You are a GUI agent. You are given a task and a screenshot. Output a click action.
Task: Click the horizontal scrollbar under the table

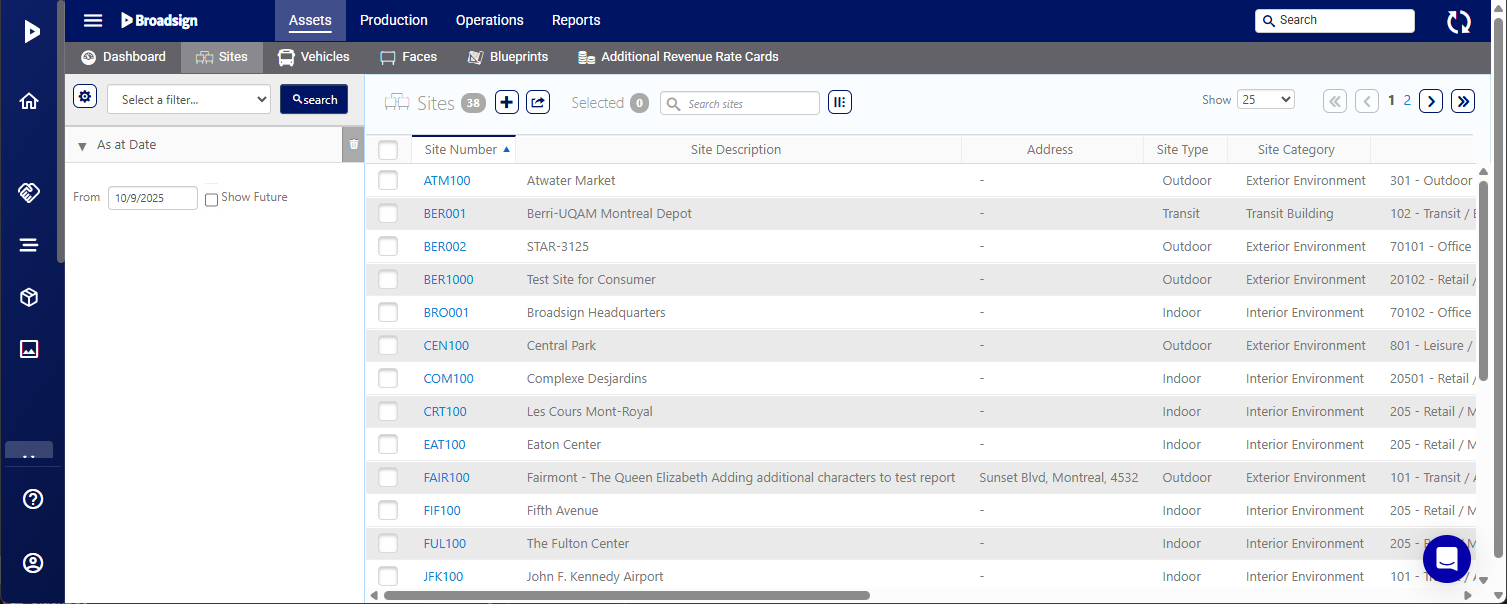click(626, 595)
